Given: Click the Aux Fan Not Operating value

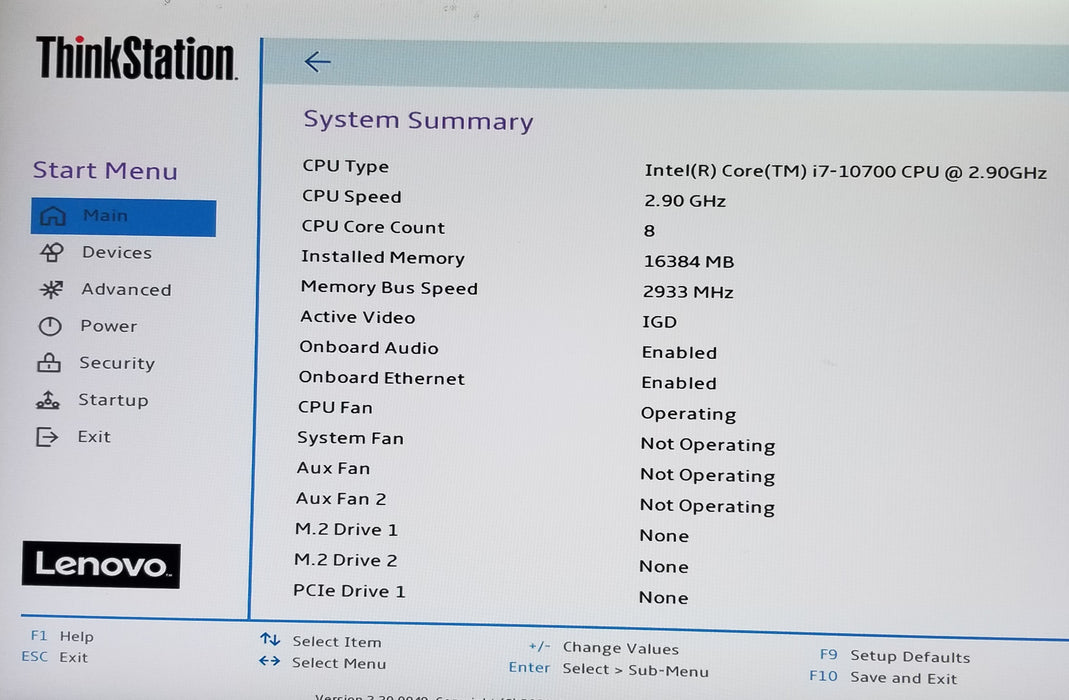Looking at the screenshot, I should tap(707, 476).
